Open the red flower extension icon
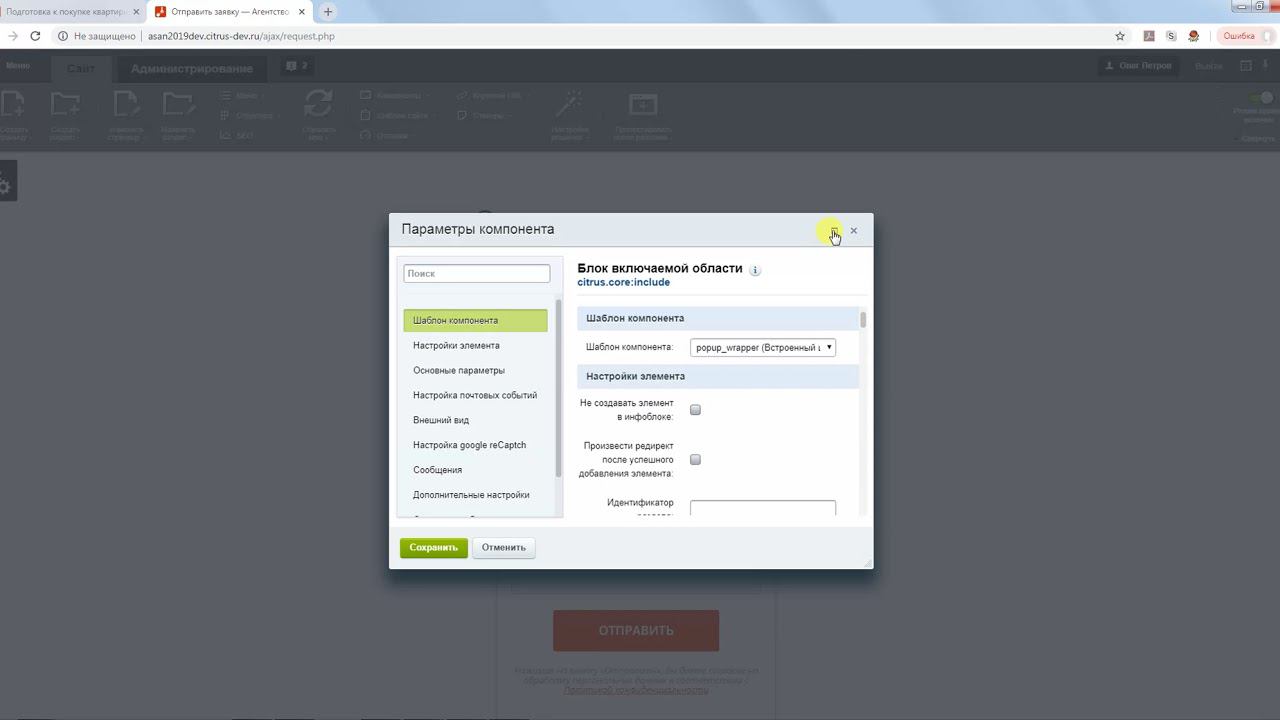 click(x=1194, y=36)
